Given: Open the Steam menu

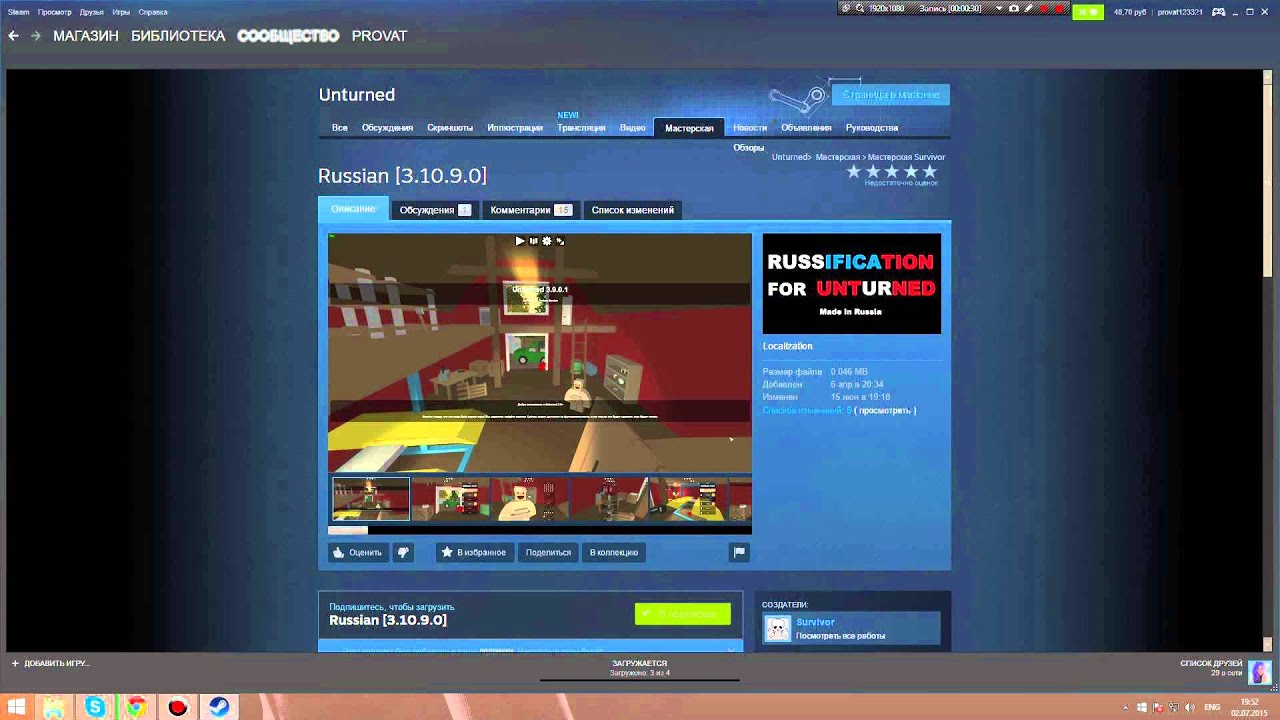Looking at the screenshot, I should [x=18, y=12].
